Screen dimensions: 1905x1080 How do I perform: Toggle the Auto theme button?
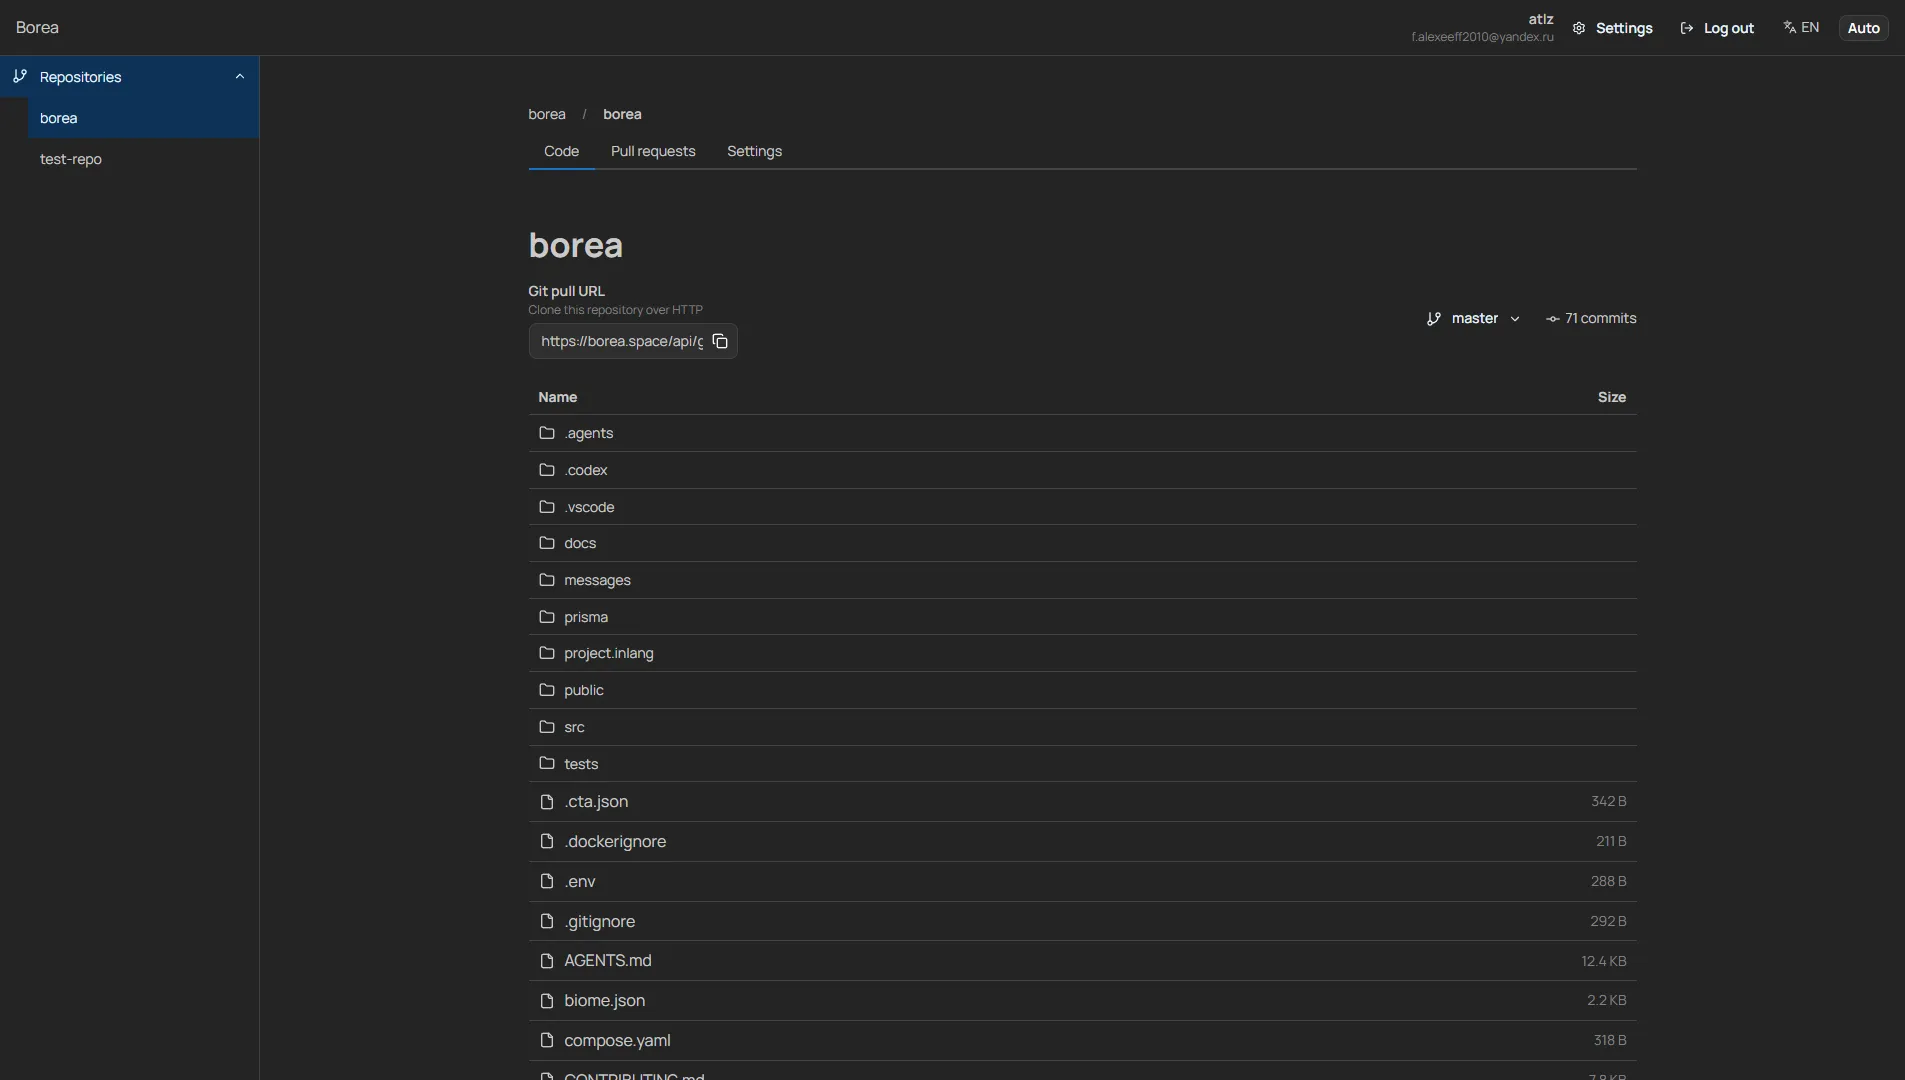[x=1863, y=28]
